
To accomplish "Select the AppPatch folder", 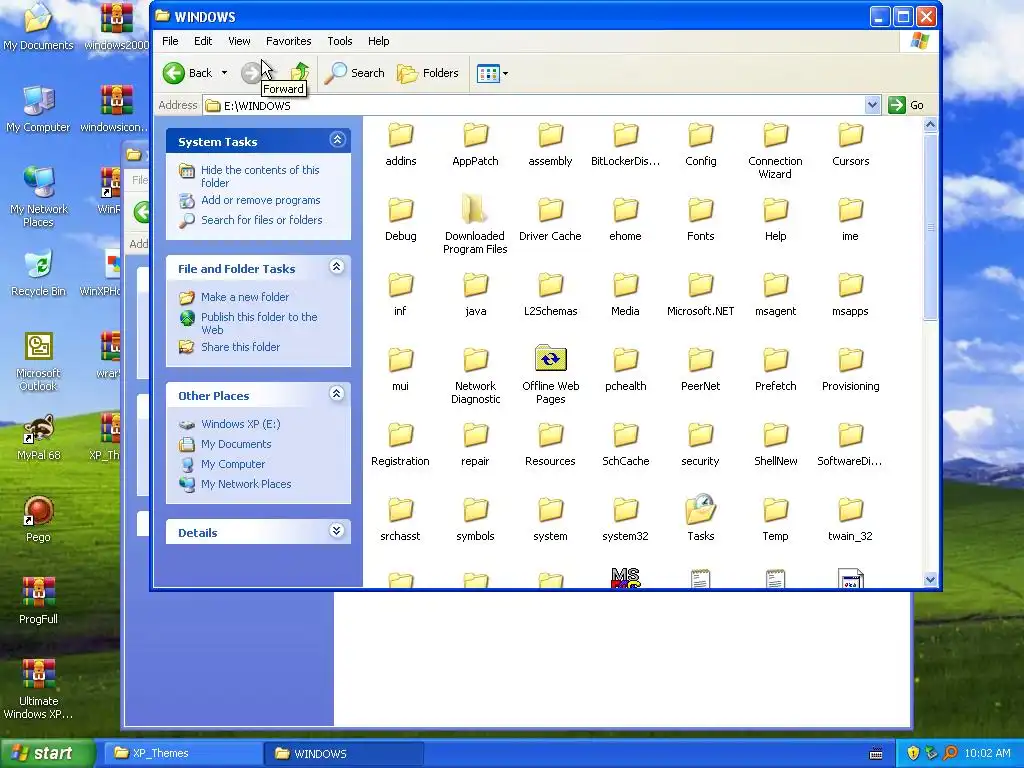I will (475, 144).
